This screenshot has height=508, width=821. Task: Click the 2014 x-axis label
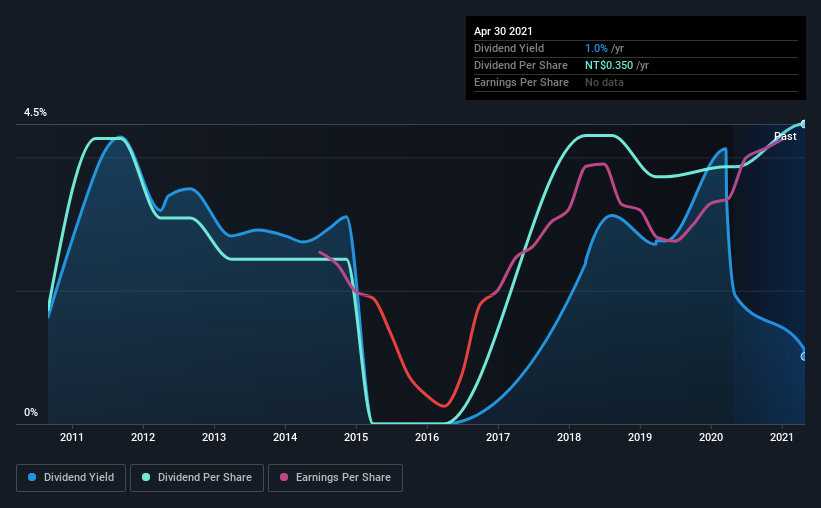[285, 437]
